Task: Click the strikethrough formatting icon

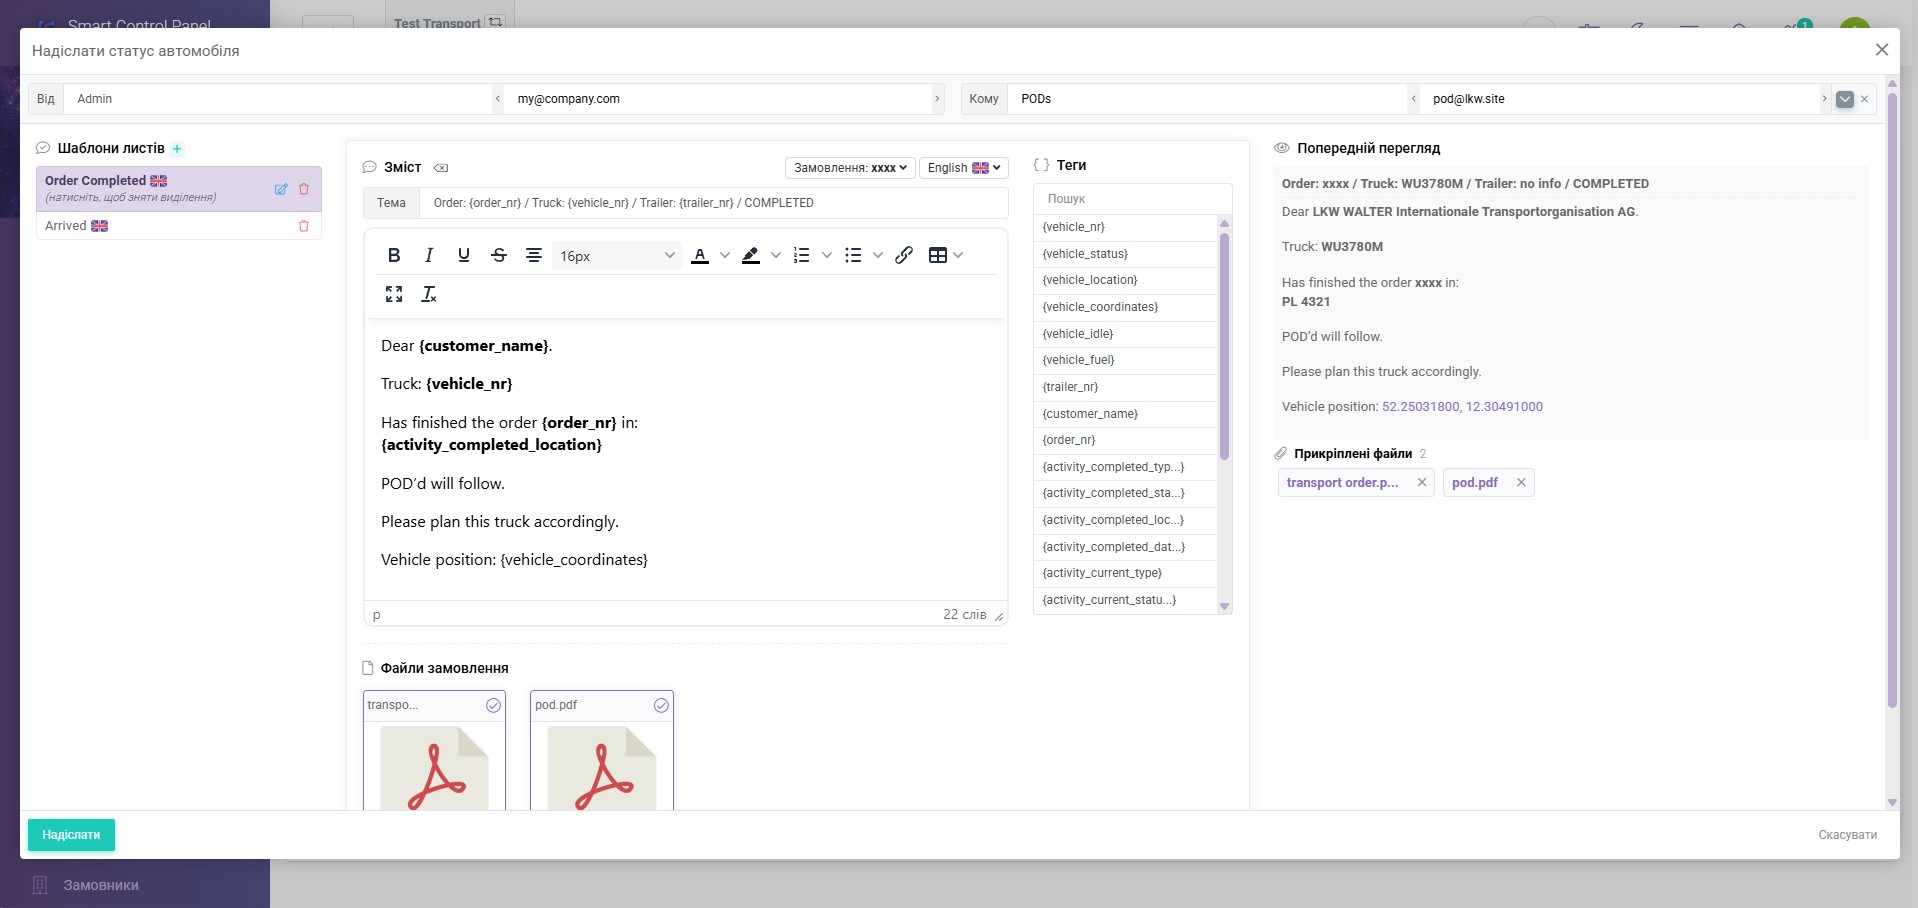Action: click(x=499, y=256)
